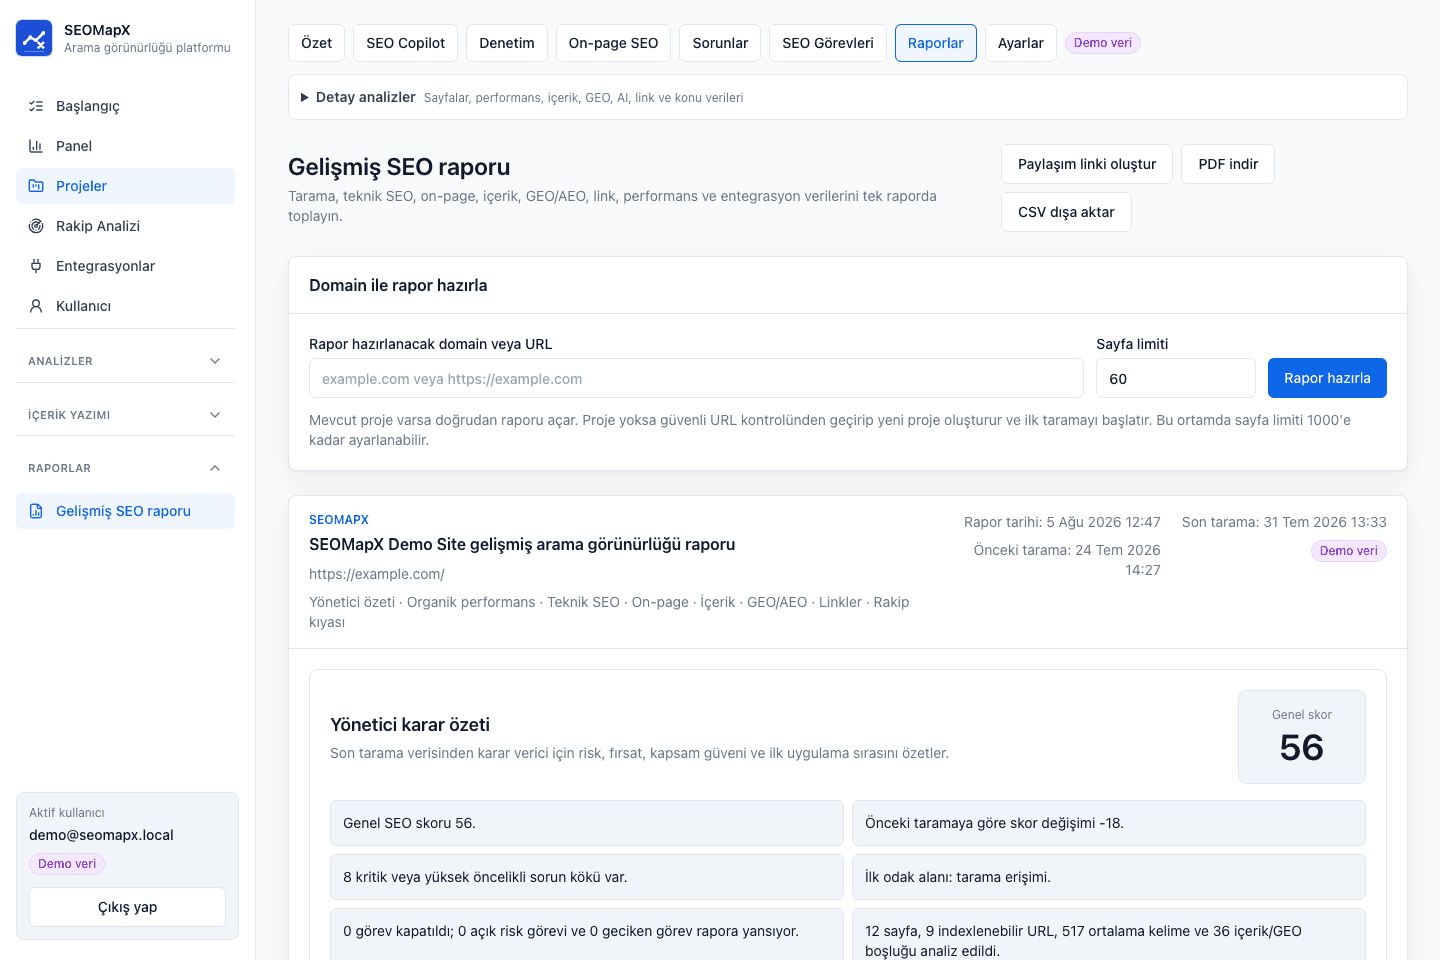Click the 'Gelişmiş SEO raporu' page heading
This screenshot has height=960, width=1440.
coord(399,167)
